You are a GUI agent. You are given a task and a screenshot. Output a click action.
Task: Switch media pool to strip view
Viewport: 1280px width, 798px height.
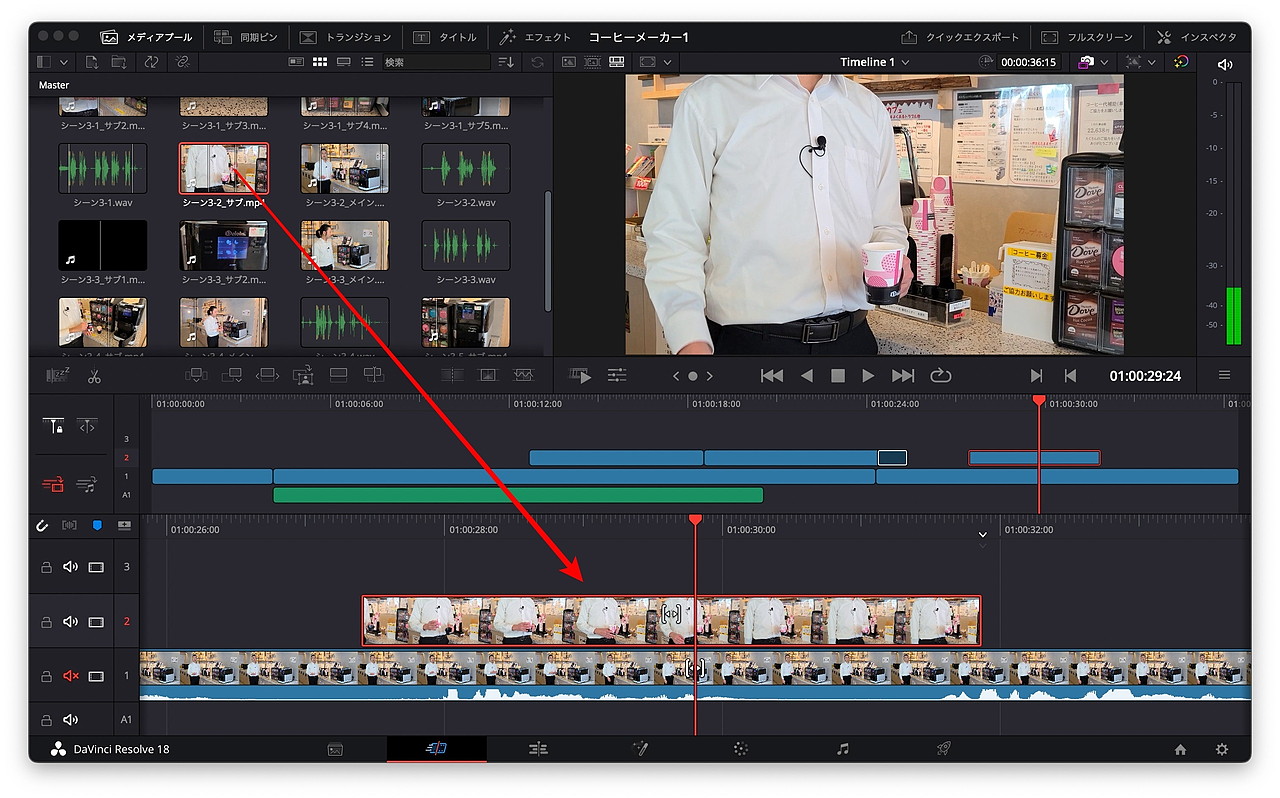tap(344, 62)
